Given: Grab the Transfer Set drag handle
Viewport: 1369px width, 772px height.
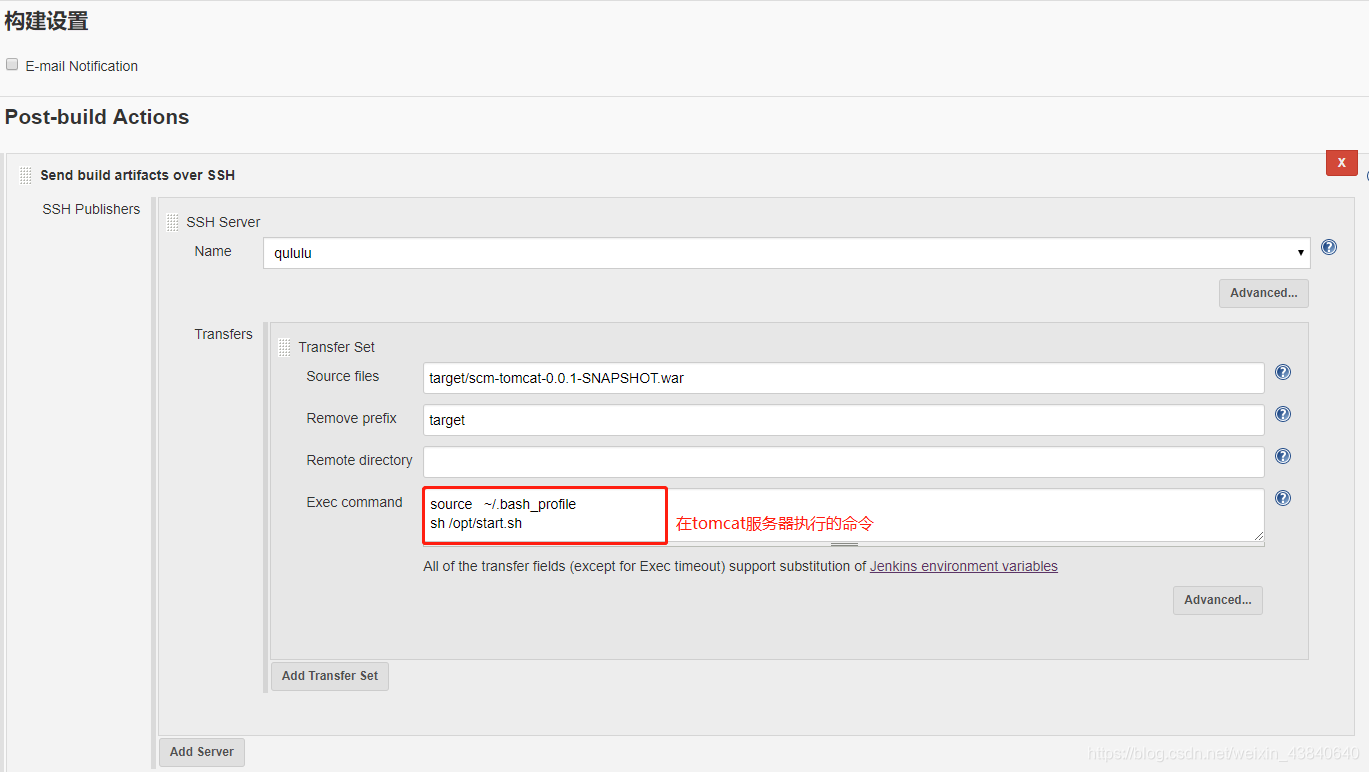Looking at the screenshot, I should [x=285, y=347].
